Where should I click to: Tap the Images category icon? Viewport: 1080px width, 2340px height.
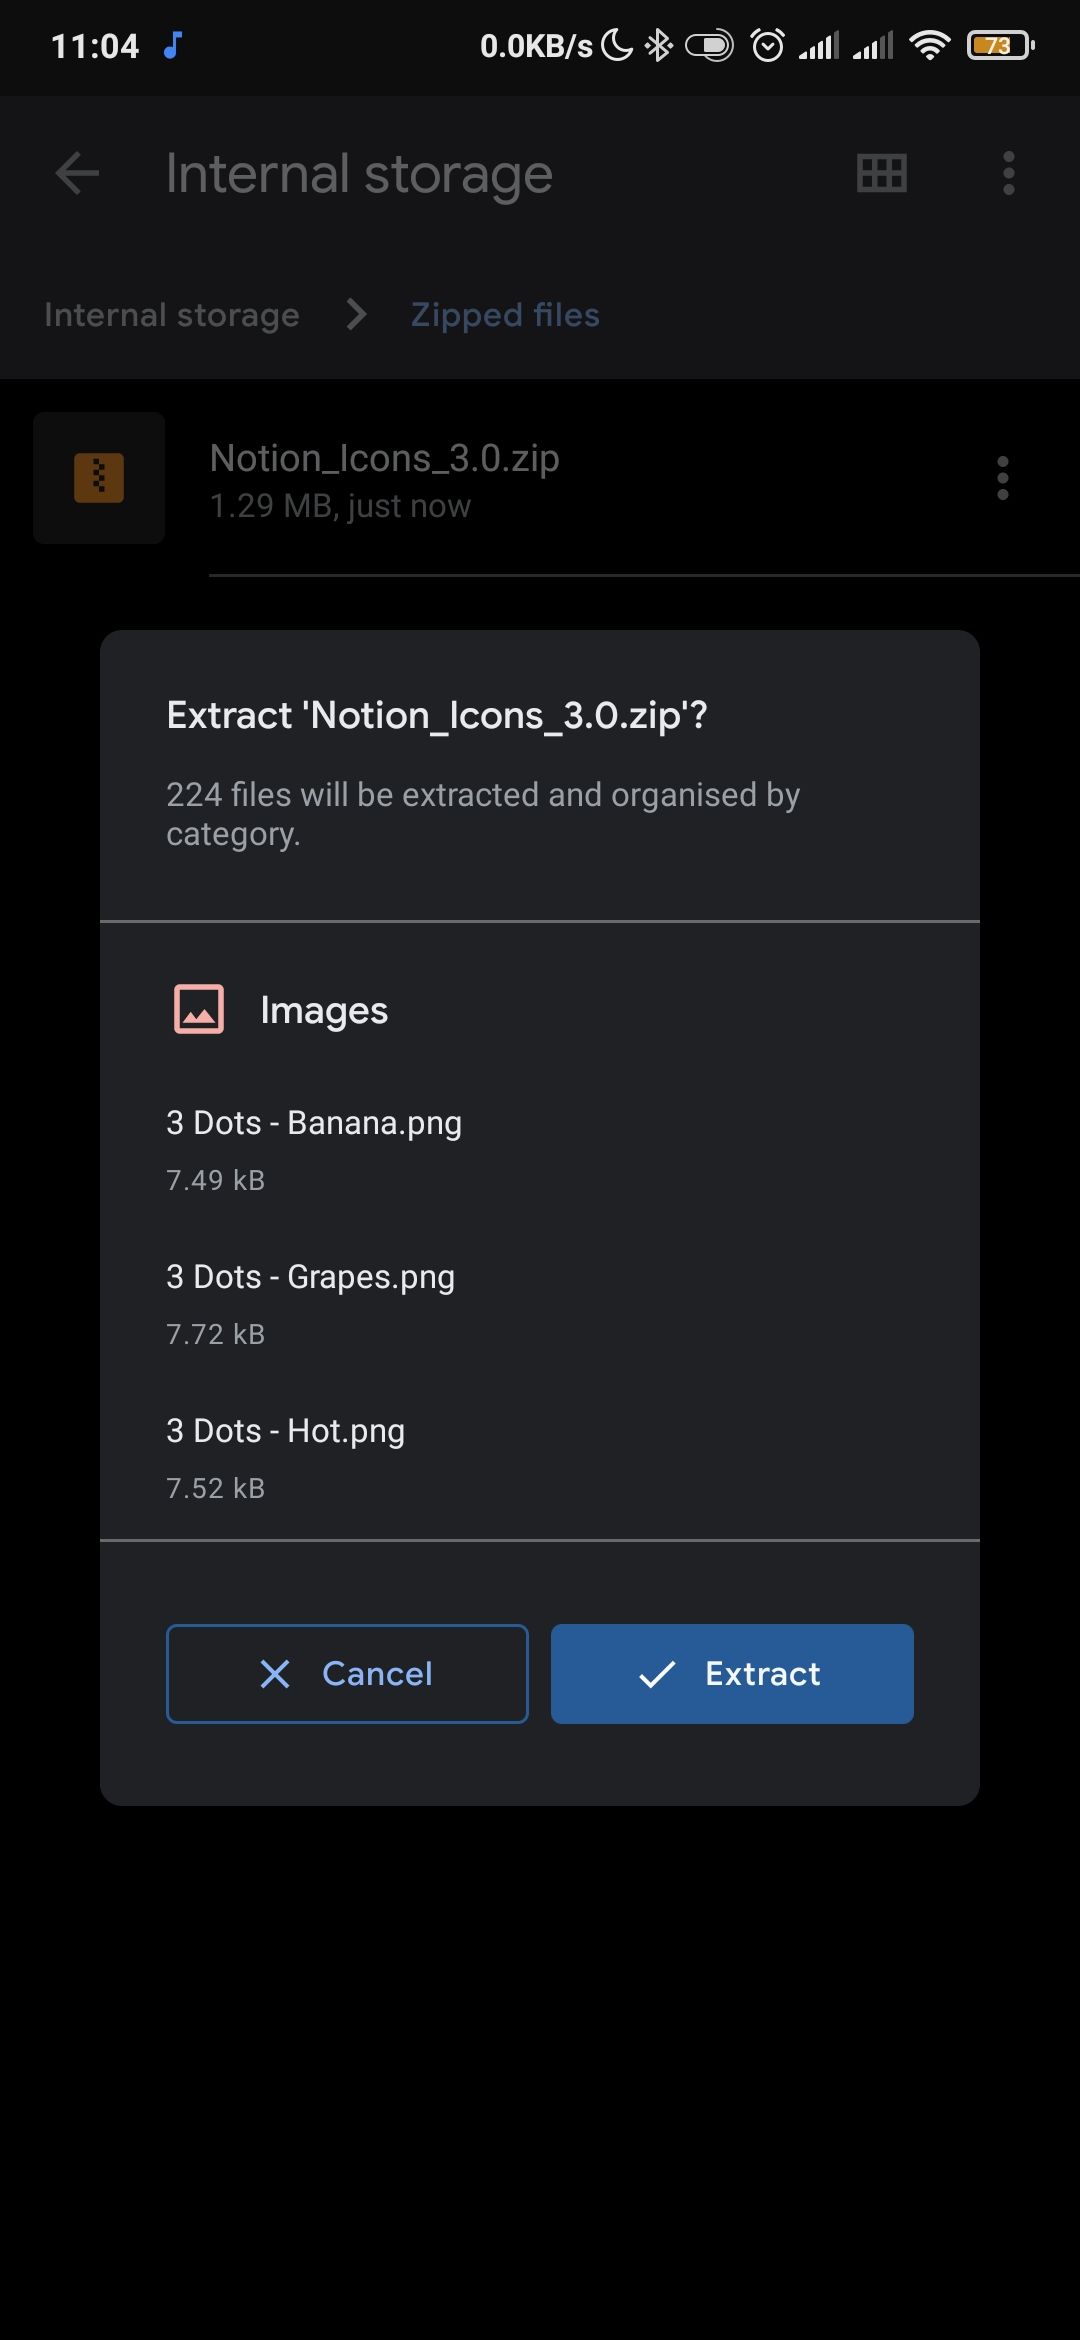point(199,1009)
